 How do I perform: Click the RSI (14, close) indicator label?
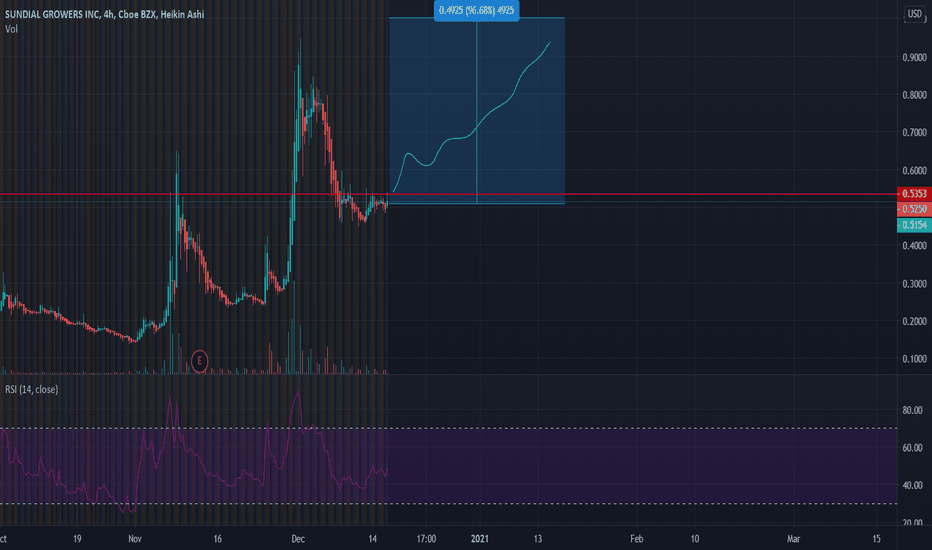[32, 389]
